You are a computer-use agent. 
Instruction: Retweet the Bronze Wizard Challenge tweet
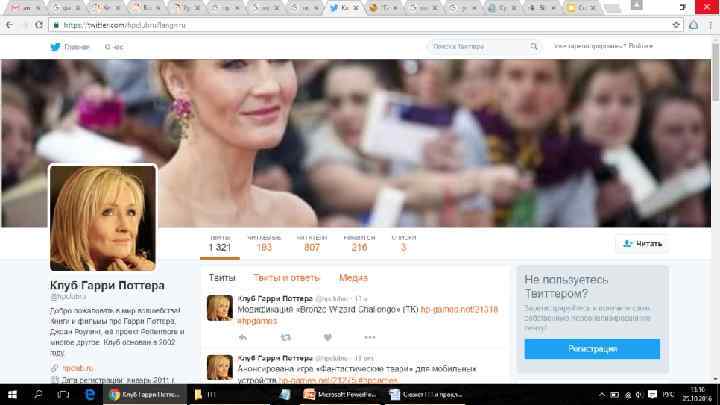coord(286,338)
